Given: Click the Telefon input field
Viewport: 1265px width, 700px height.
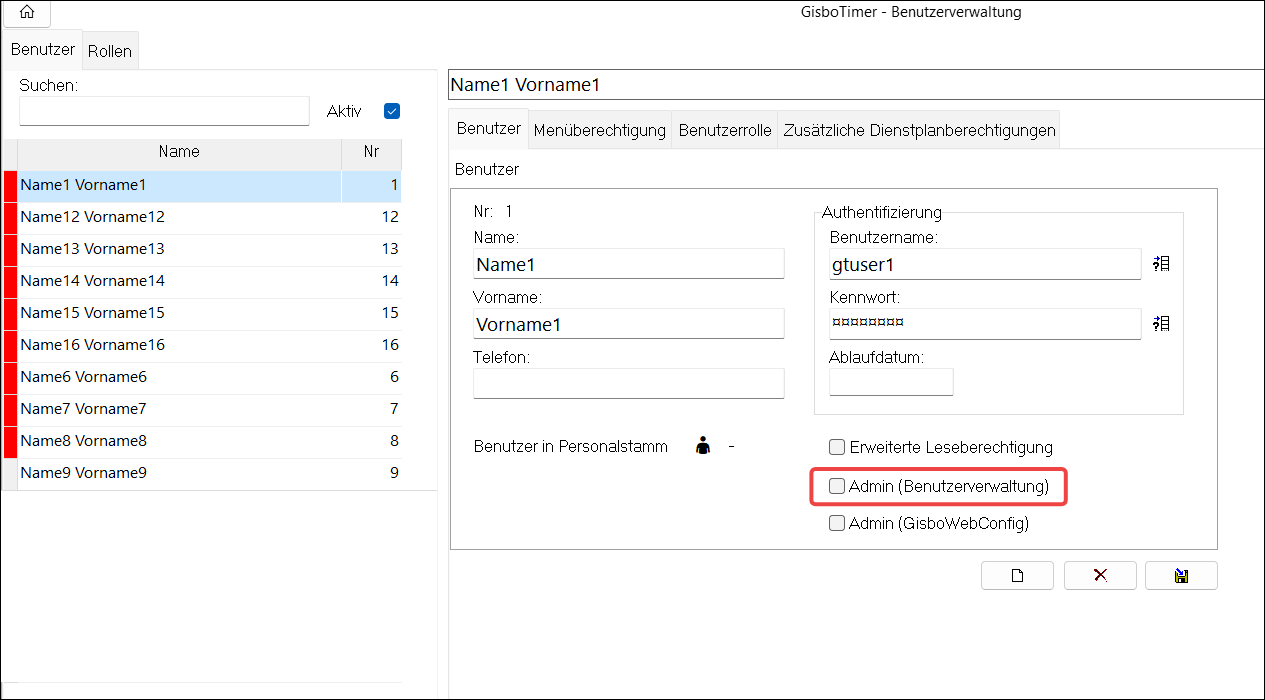Looking at the screenshot, I should pos(629,383).
